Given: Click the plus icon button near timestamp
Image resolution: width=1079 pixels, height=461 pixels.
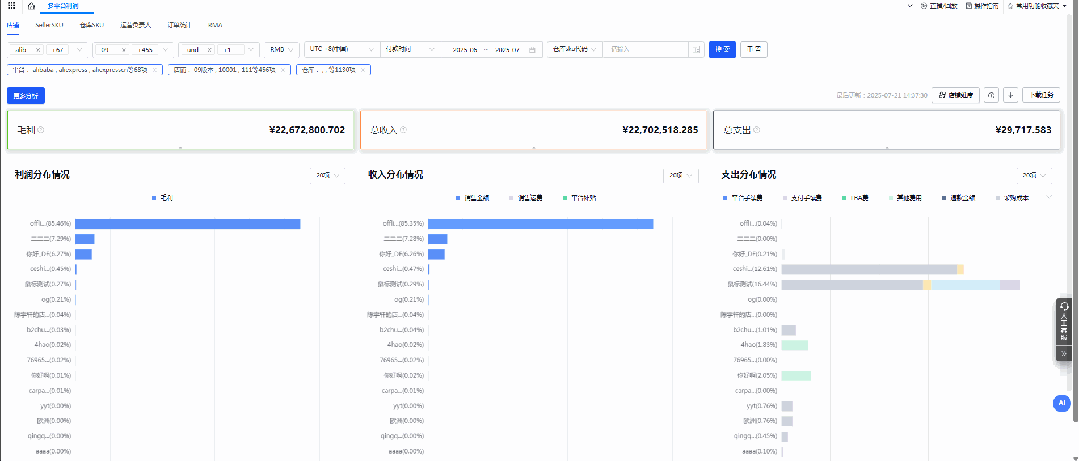Looking at the screenshot, I should pos(1010,96).
